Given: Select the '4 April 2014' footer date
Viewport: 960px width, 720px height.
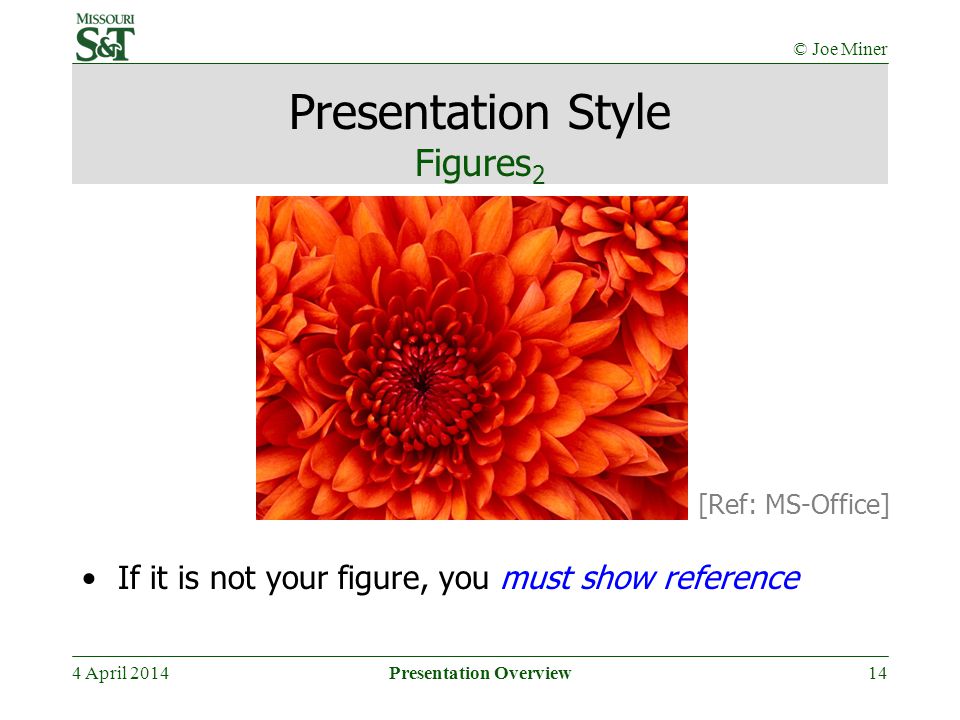Looking at the screenshot, I should [121, 673].
